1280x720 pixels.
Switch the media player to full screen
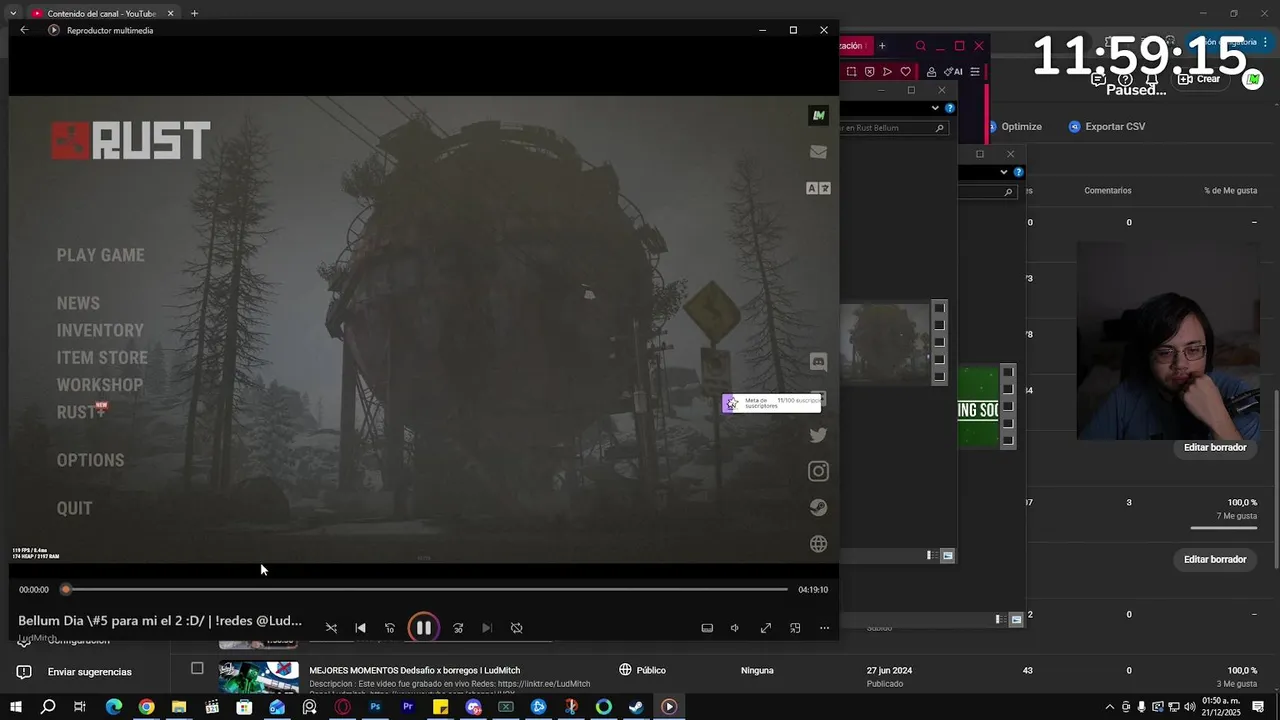click(766, 628)
